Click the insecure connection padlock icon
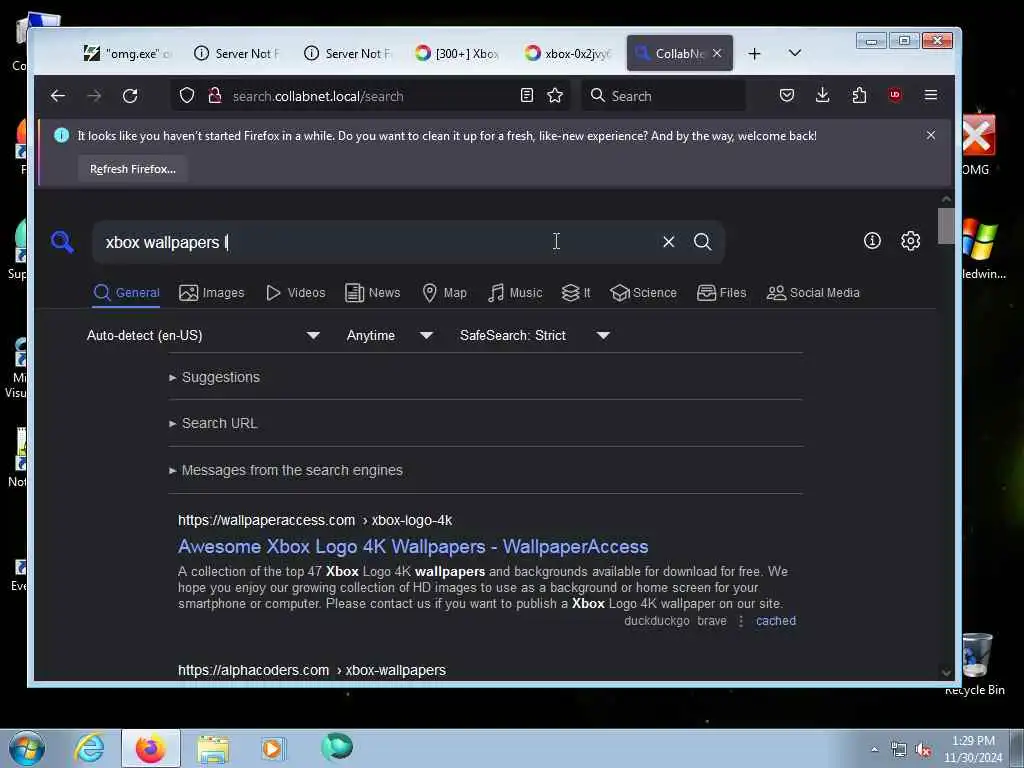 [214, 96]
